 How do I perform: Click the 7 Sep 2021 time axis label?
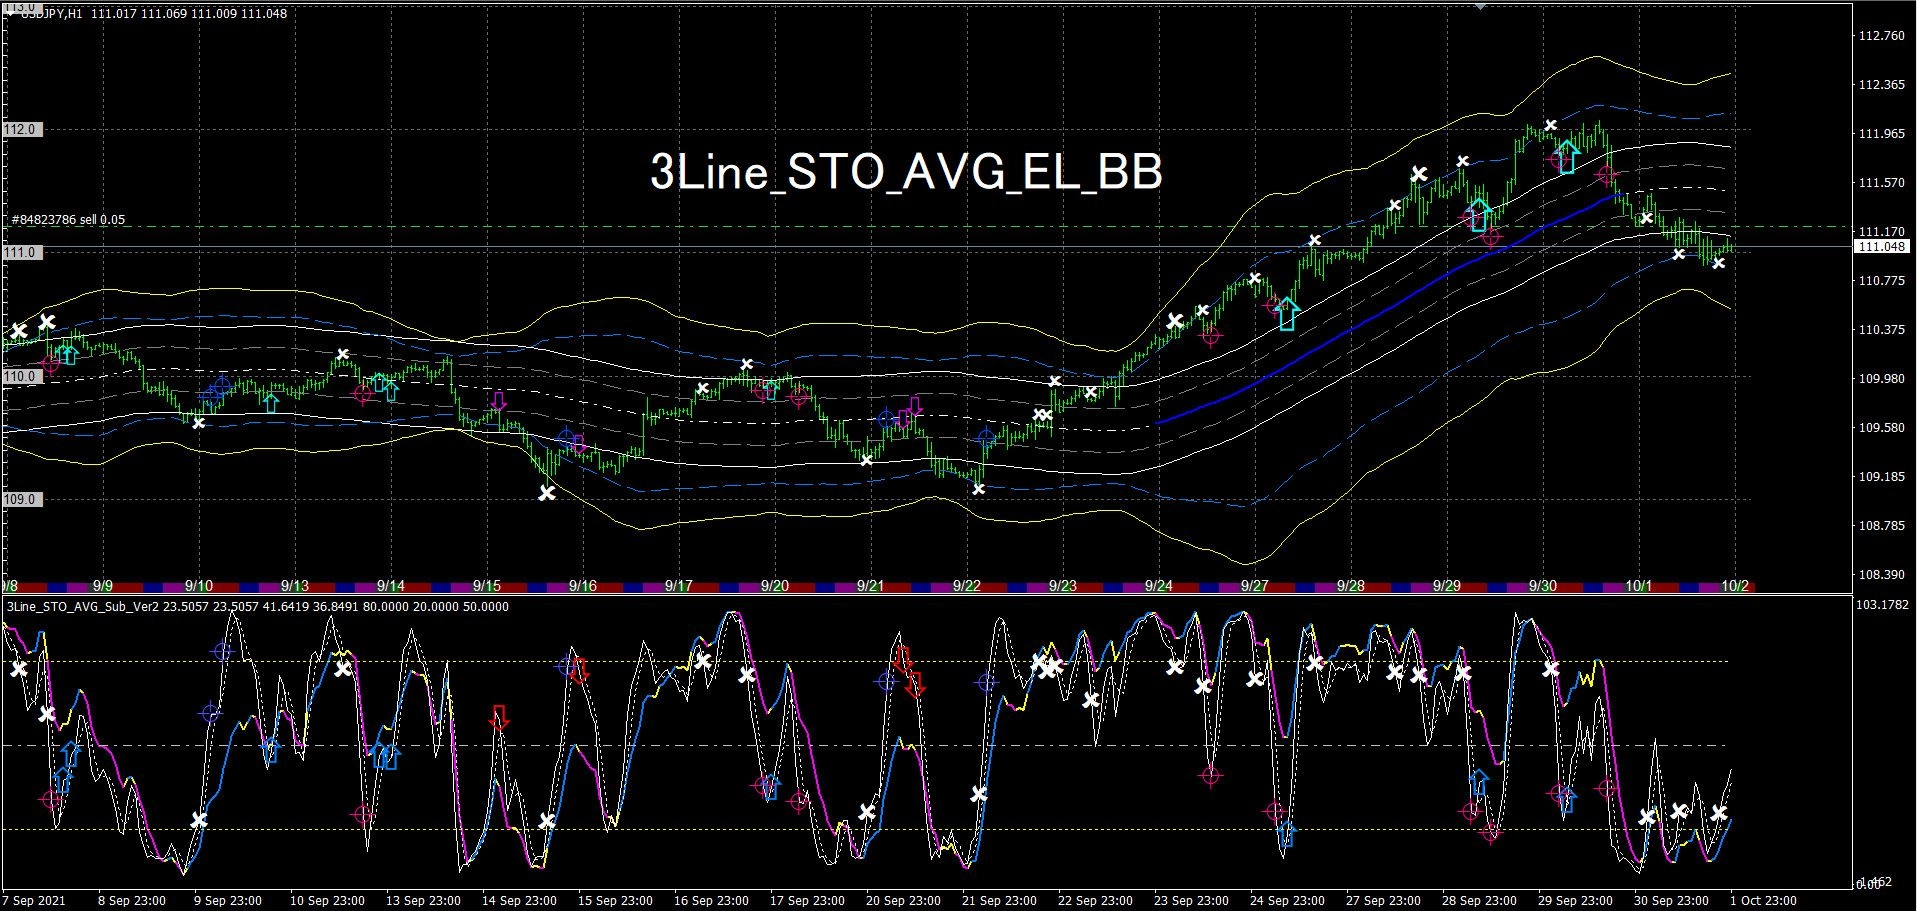35,900
